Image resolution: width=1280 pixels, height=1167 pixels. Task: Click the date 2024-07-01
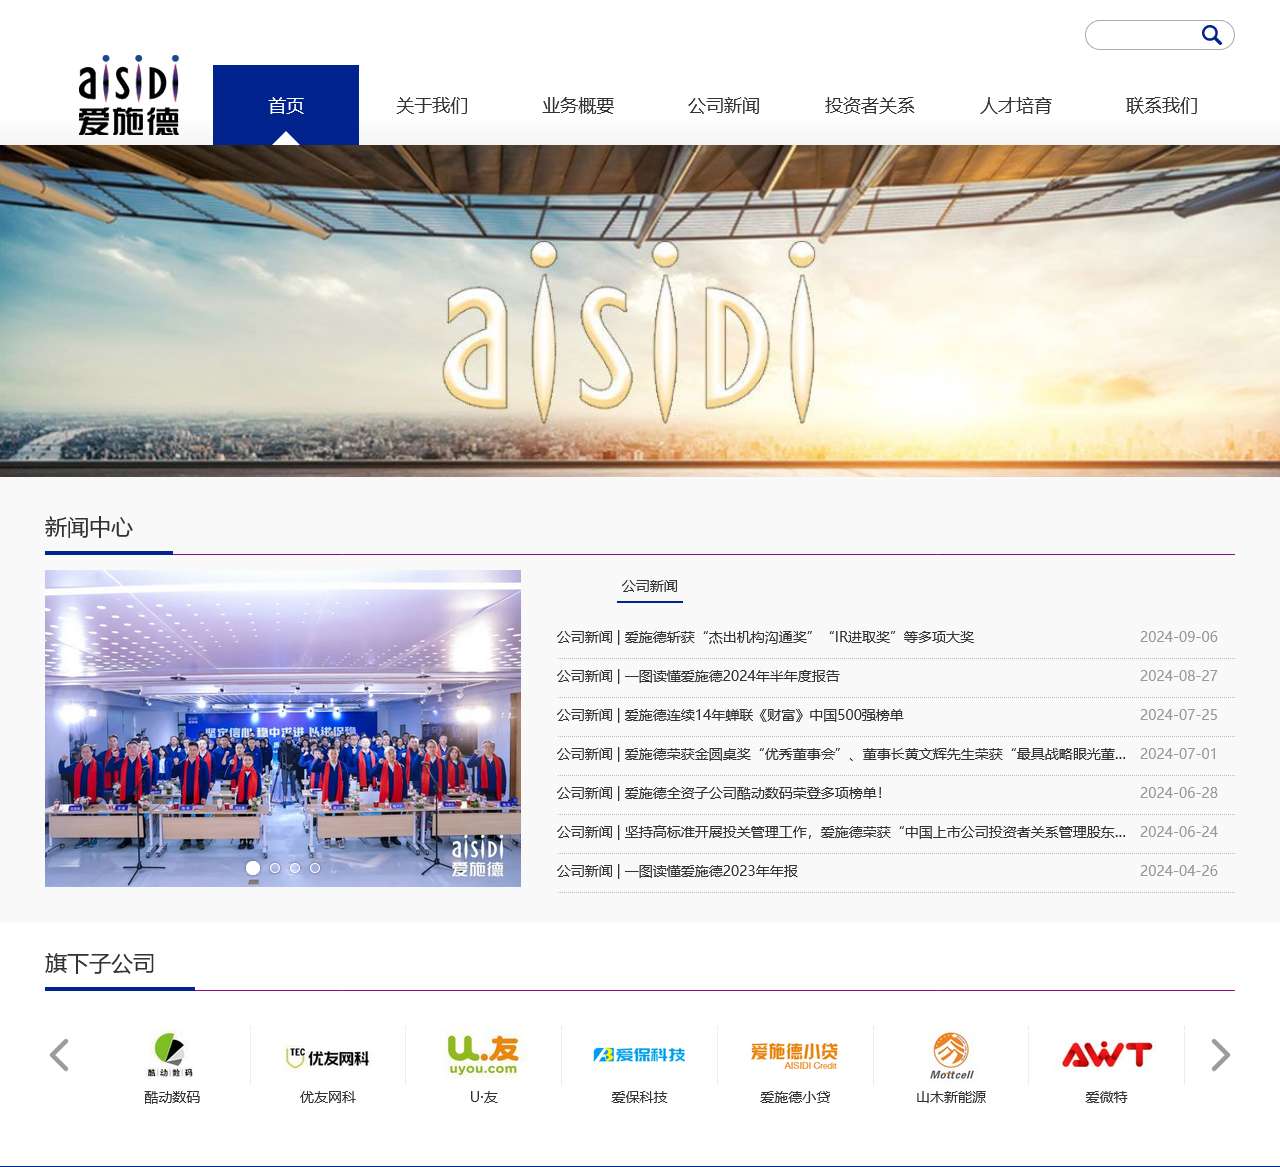click(1179, 754)
